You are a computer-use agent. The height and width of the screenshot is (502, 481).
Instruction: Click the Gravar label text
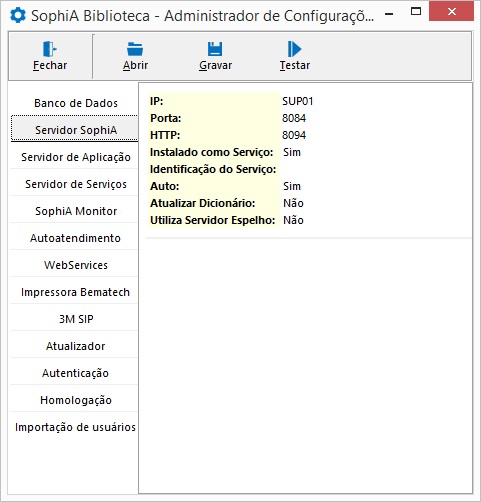215,65
